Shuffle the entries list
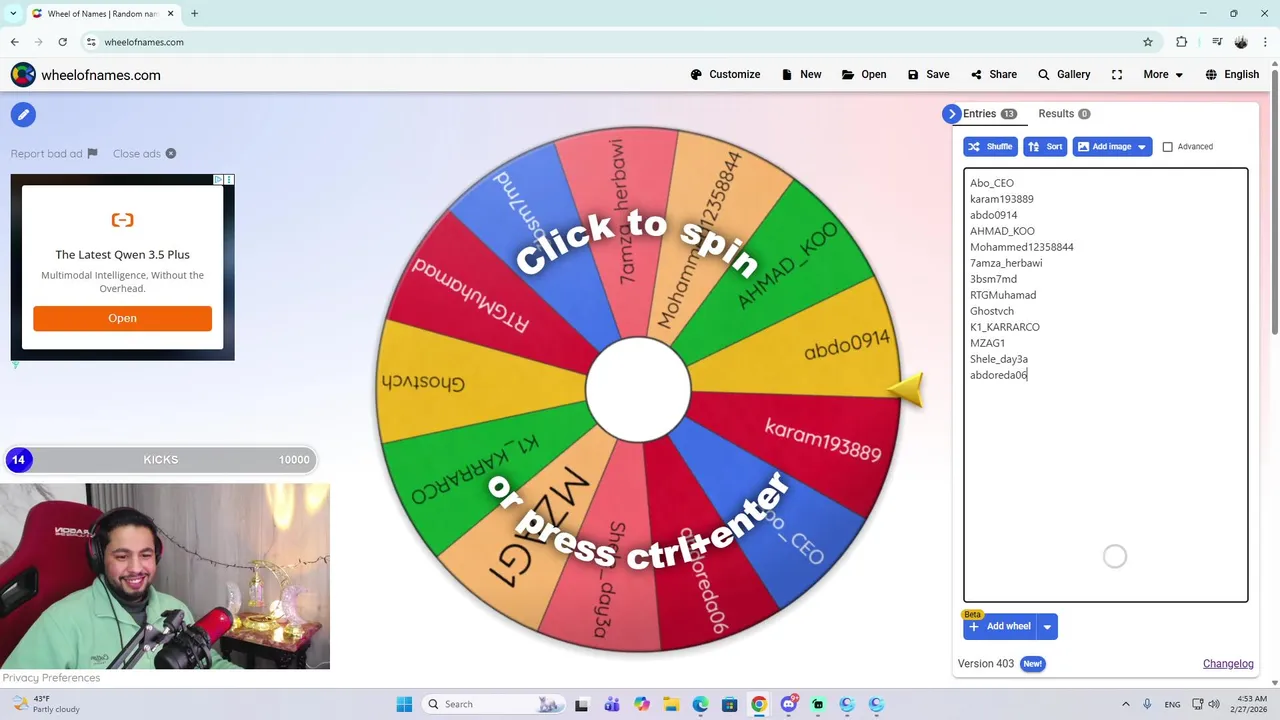The image size is (1280, 720). pos(990,146)
